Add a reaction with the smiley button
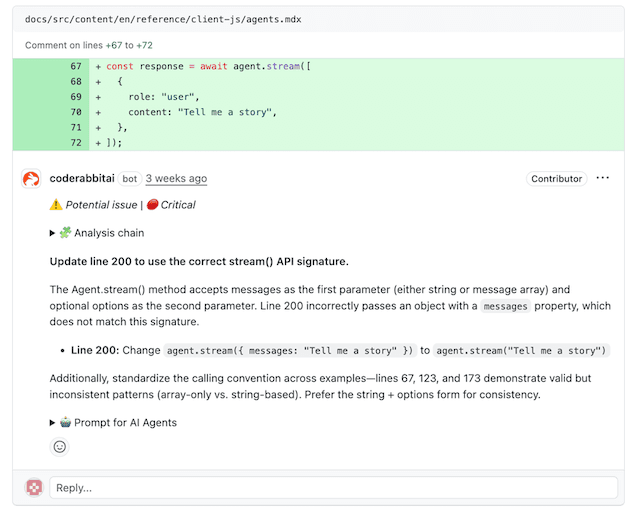The width and height of the screenshot is (640, 513). 60,447
